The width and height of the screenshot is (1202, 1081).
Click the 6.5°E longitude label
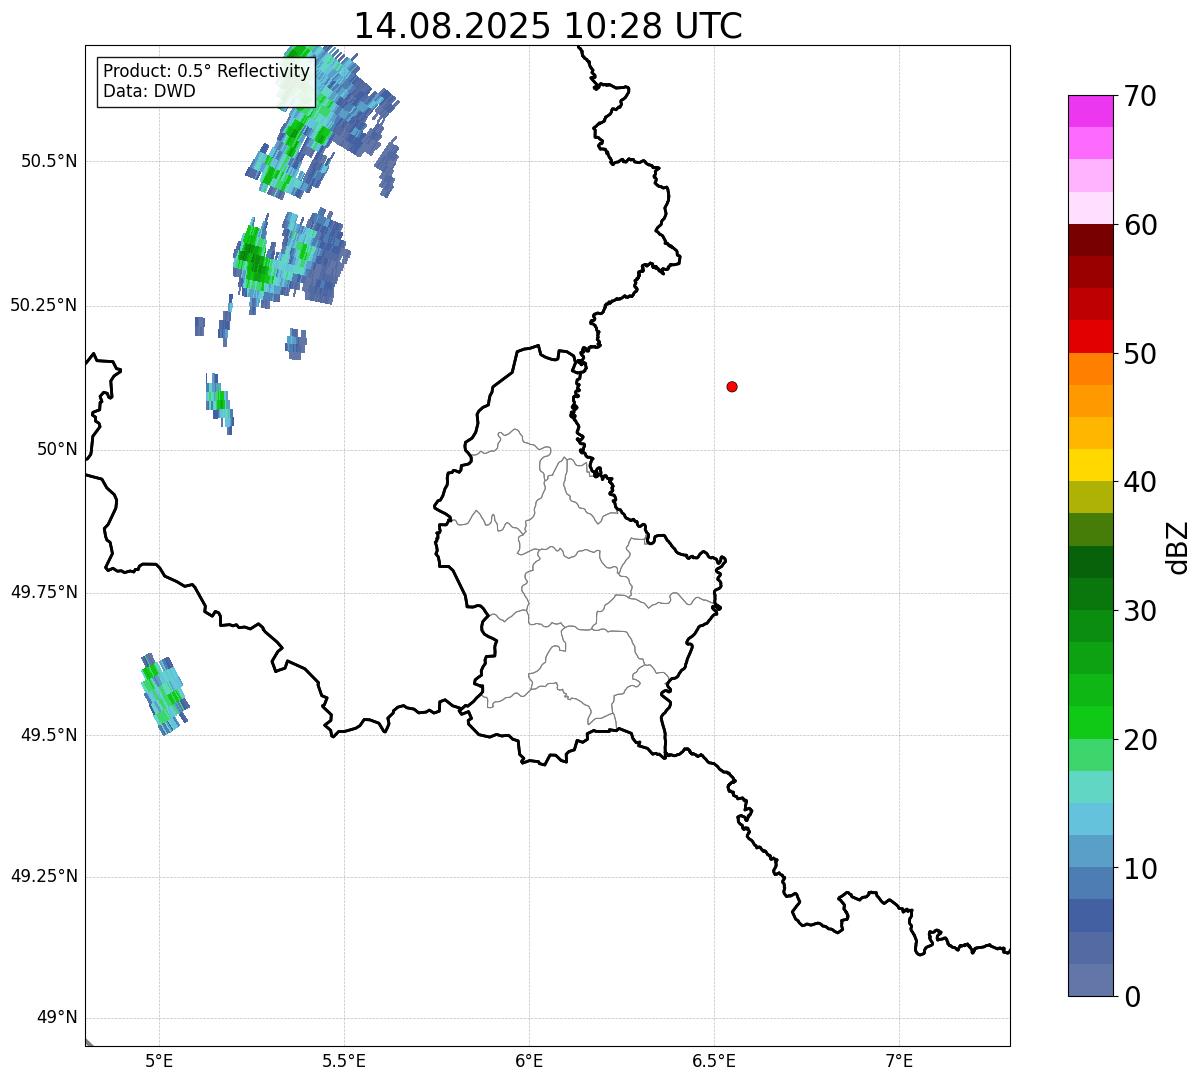coord(714,1060)
